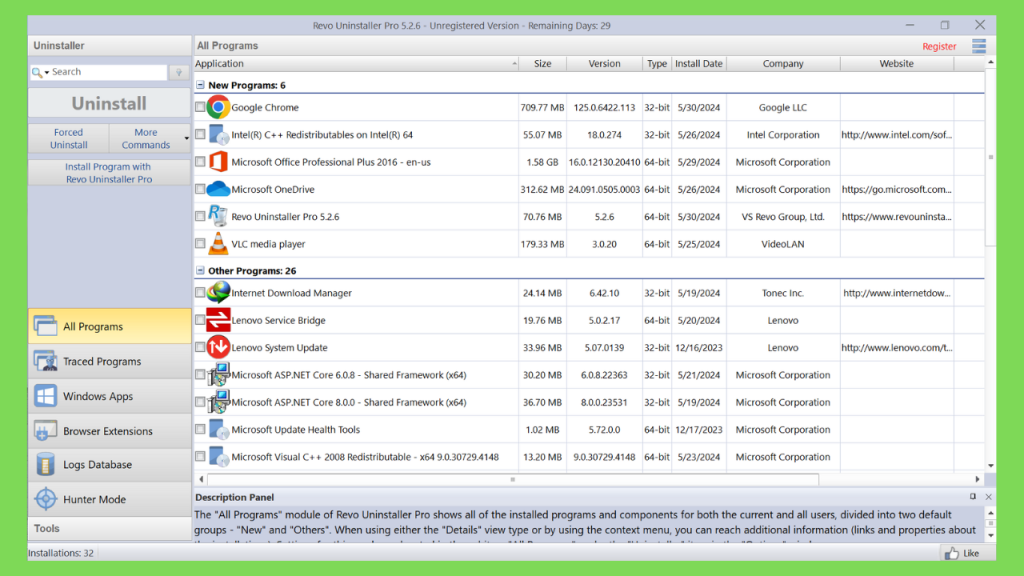Sort by the Version column header
The width and height of the screenshot is (1024, 576).
click(x=604, y=63)
